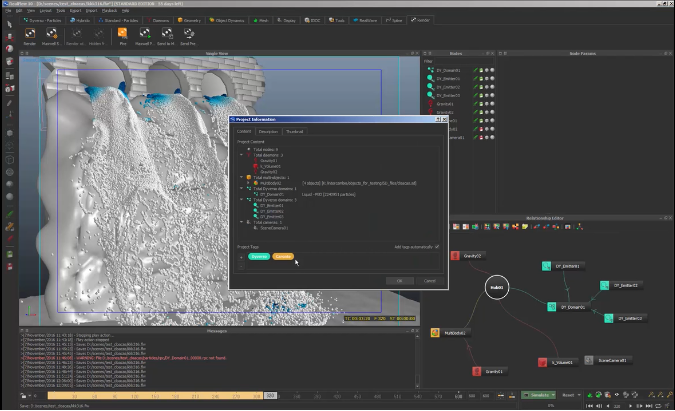Click the Render icon in the shelf
Image resolution: width=675 pixels, height=411 pixels.
[x=30, y=34]
